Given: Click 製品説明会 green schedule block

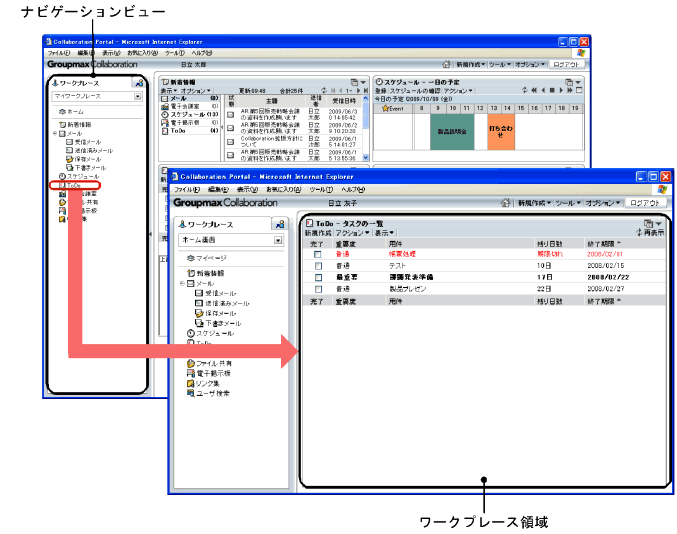Looking at the screenshot, I should click(452, 132).
